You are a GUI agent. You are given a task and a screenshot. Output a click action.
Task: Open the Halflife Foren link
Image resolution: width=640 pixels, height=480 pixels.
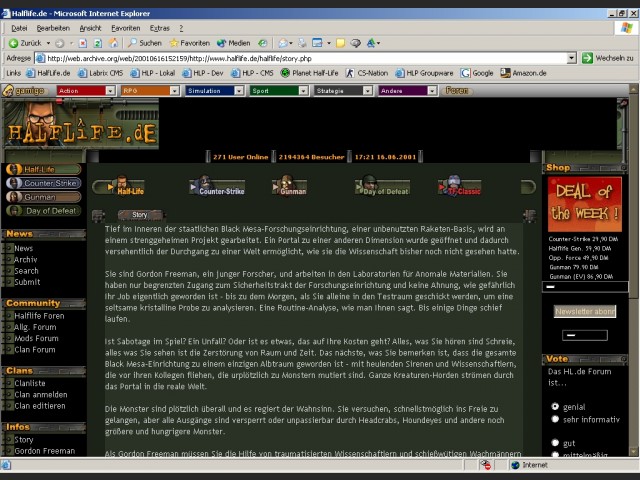39,316
